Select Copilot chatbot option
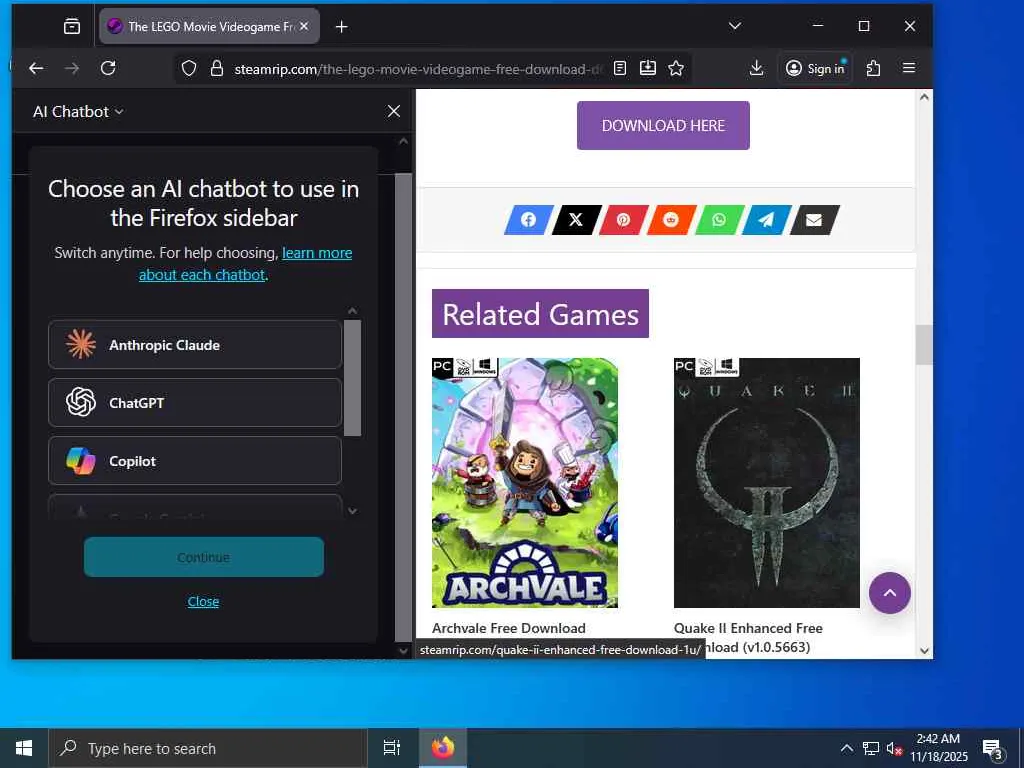Screen dimensions: 1024x768 pyautogui.click(x=195, y=460)
